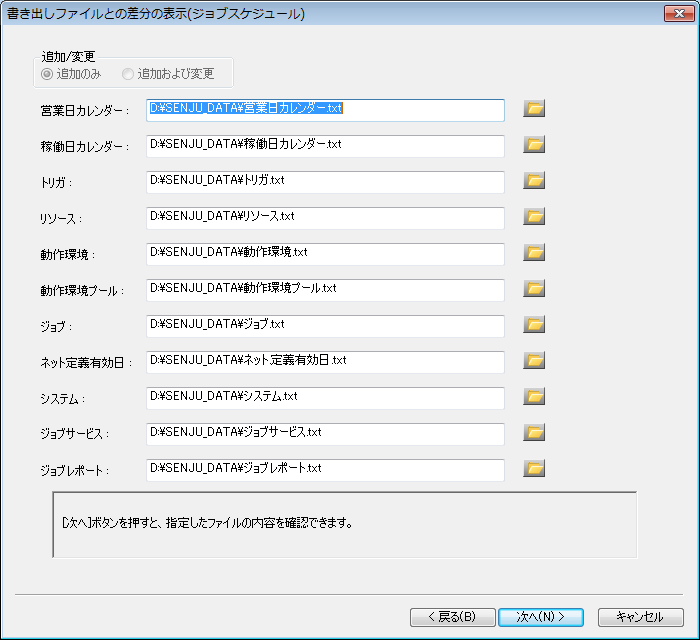Image resolution: width=700 pixels, height=640 pixels.
Task: Close the dialog window
Action: coord(679,13)
